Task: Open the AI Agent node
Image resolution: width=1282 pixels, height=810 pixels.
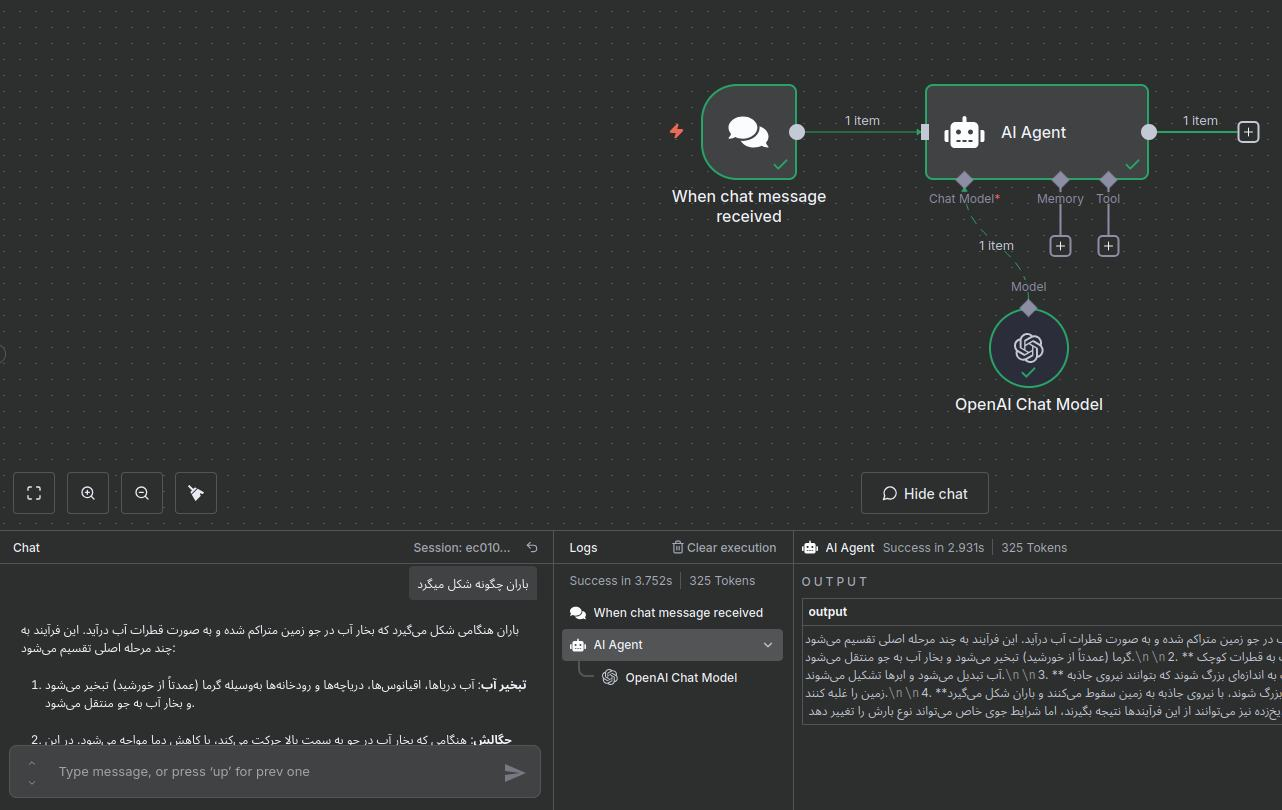Action: tap(1036, 132)
